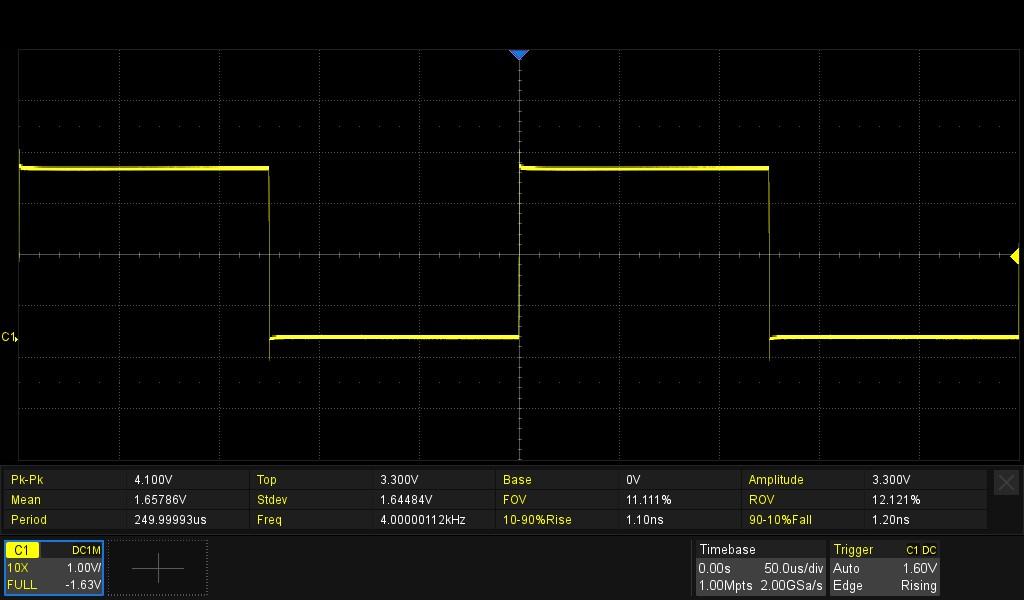Click the yellow C1 channel badge

(22, 550)
